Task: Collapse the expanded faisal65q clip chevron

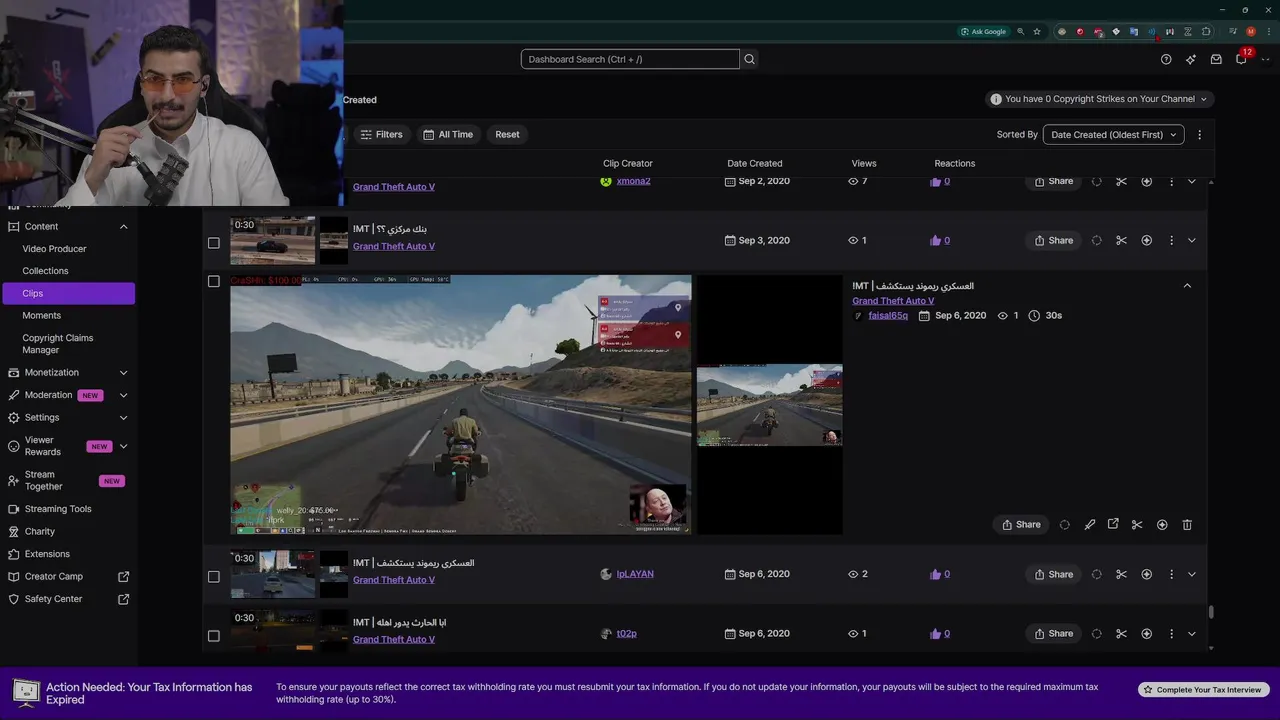Action: (1187, 286)
